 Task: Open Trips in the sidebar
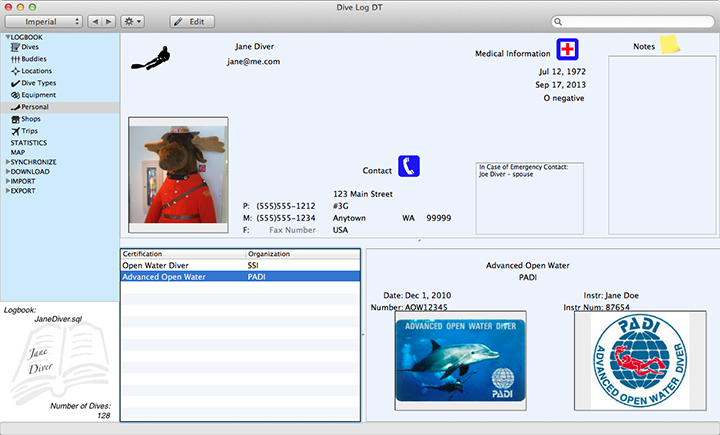click(30, 131)
